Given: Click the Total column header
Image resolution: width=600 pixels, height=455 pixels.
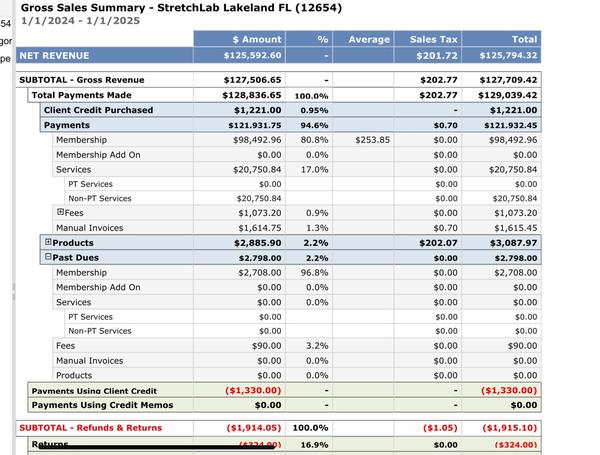Looking at the screenshot, I should click(x=524, y=39).
